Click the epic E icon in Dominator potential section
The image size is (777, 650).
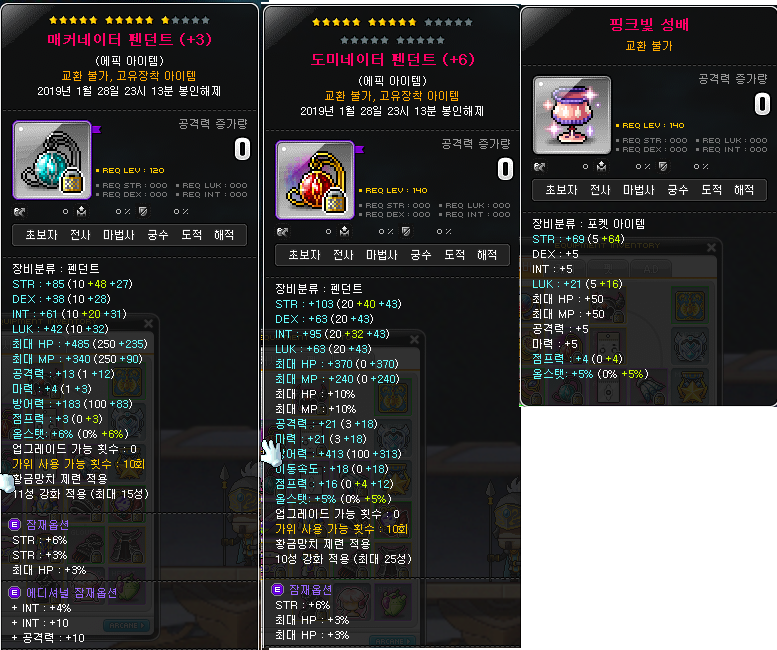[x=278, y=590]
